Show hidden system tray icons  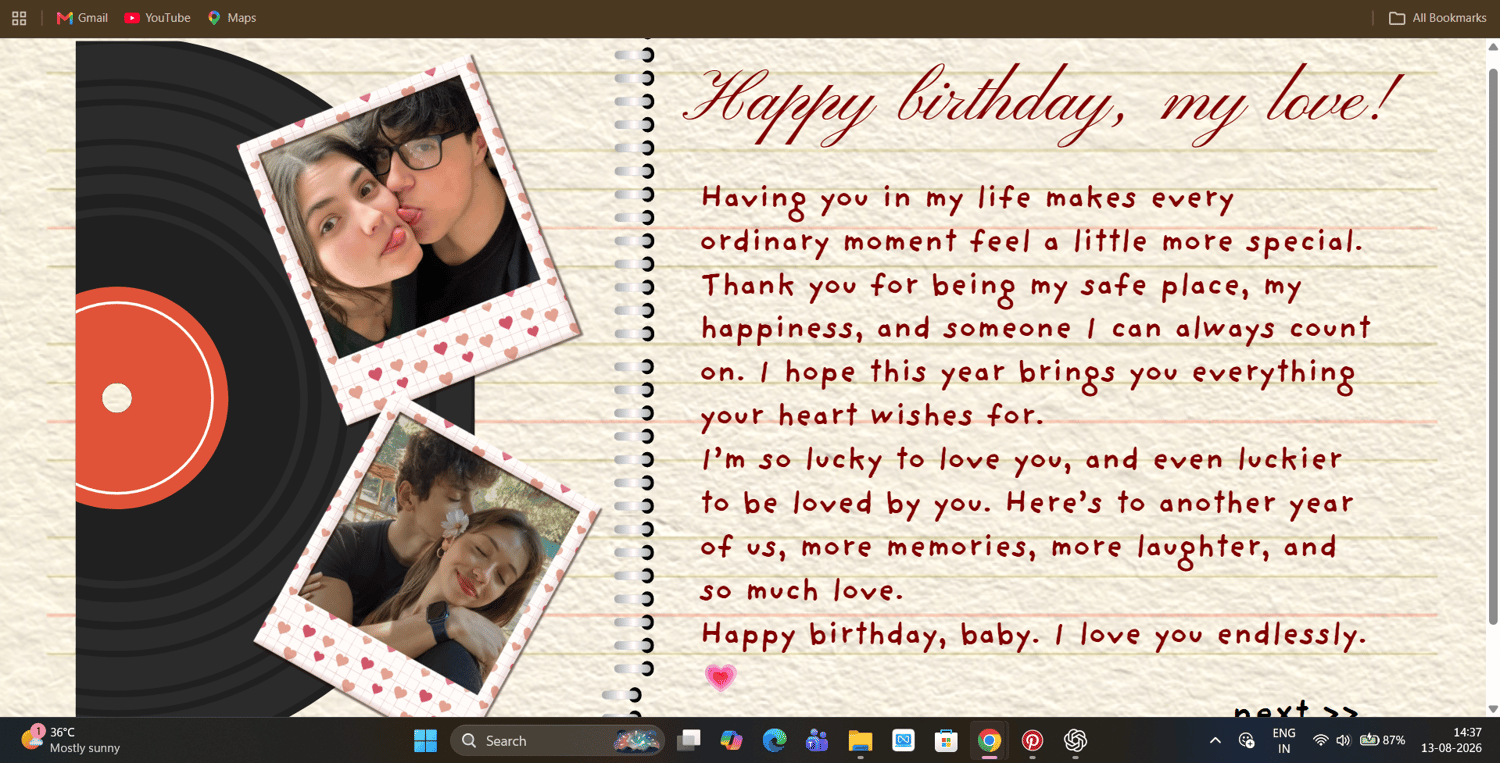[x=1215, y=740]
